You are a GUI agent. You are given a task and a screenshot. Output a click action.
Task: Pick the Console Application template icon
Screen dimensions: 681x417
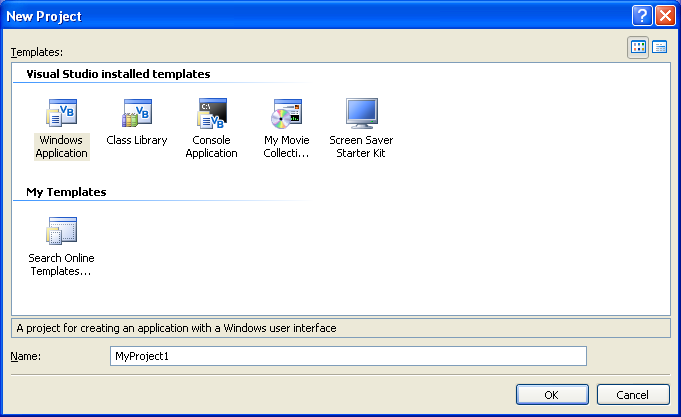pyautogui.click(x=212, y=113)
